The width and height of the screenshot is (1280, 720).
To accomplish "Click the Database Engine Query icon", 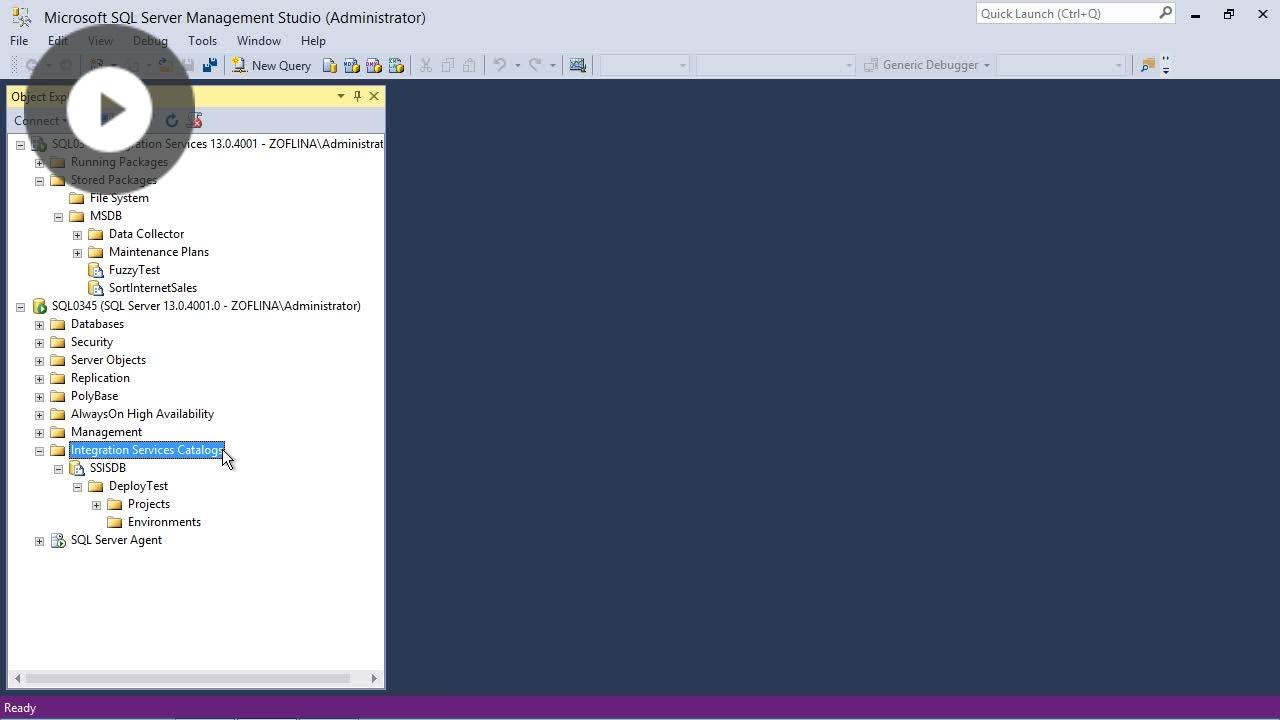I will click(x=330, y=65).
